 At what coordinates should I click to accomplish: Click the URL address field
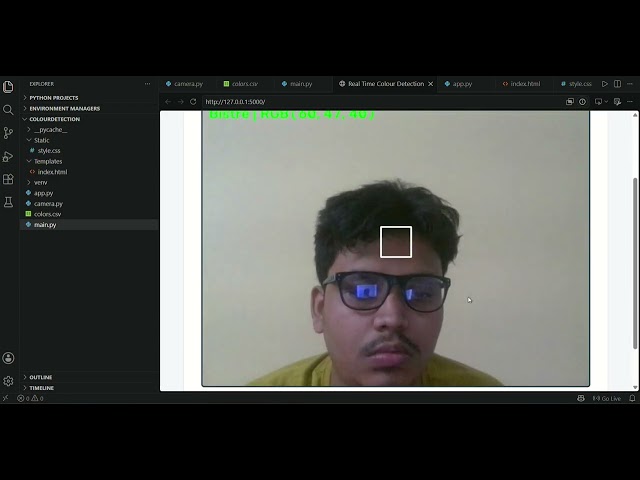pos(382,102)
